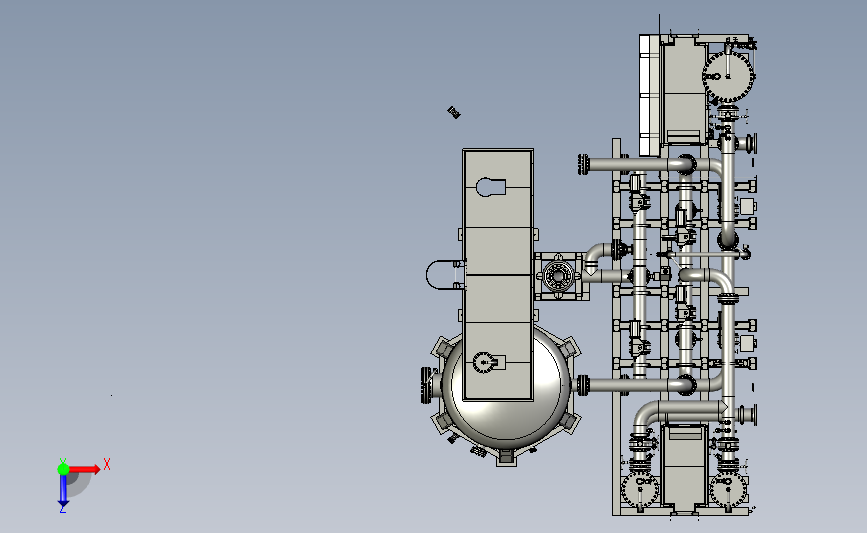Pick the gear-like circular hatch on the platform

tap(484, 363)
